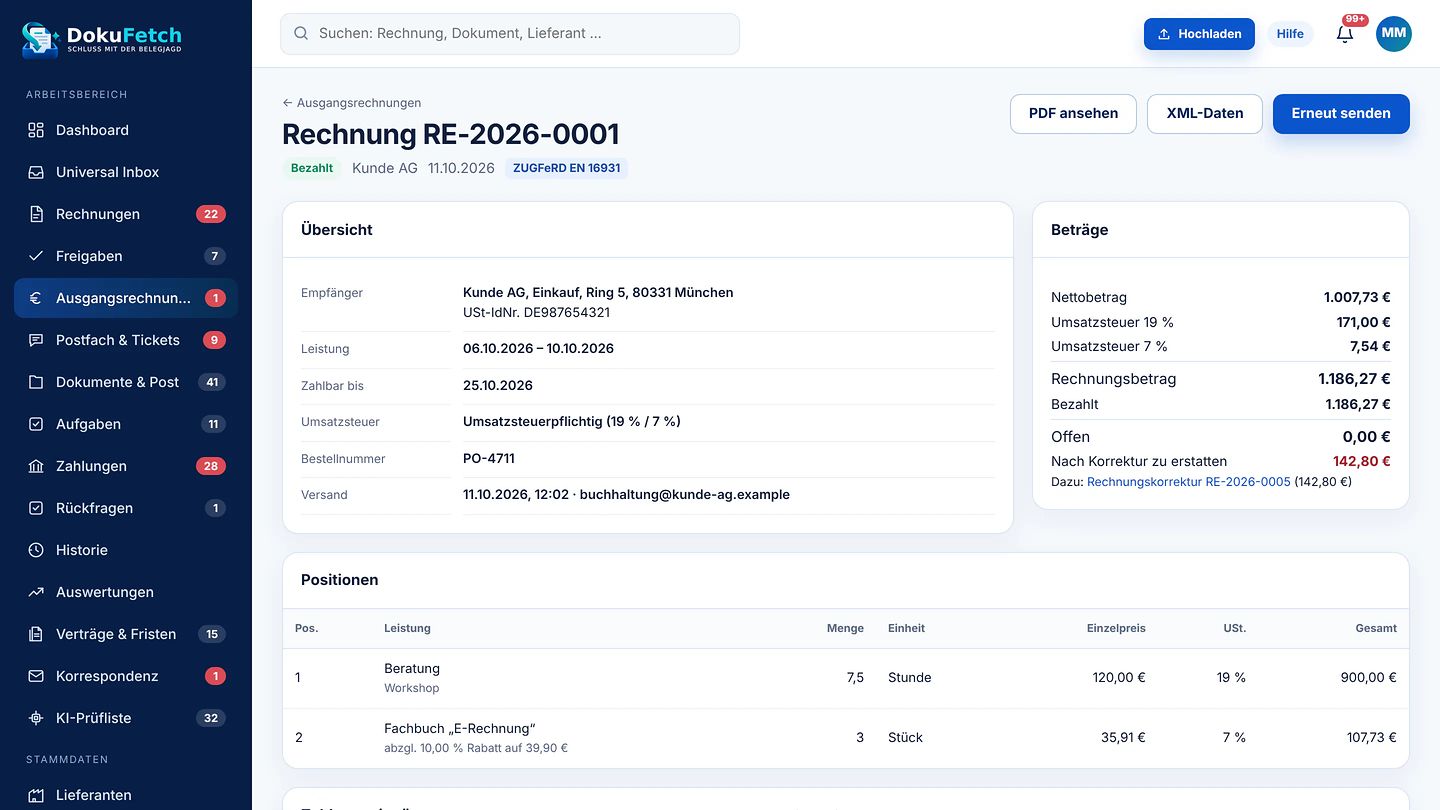1440x810 pixels.
Task: Click the Rechnungsbetrag value 1.186,27 €
Action: 1354,379
